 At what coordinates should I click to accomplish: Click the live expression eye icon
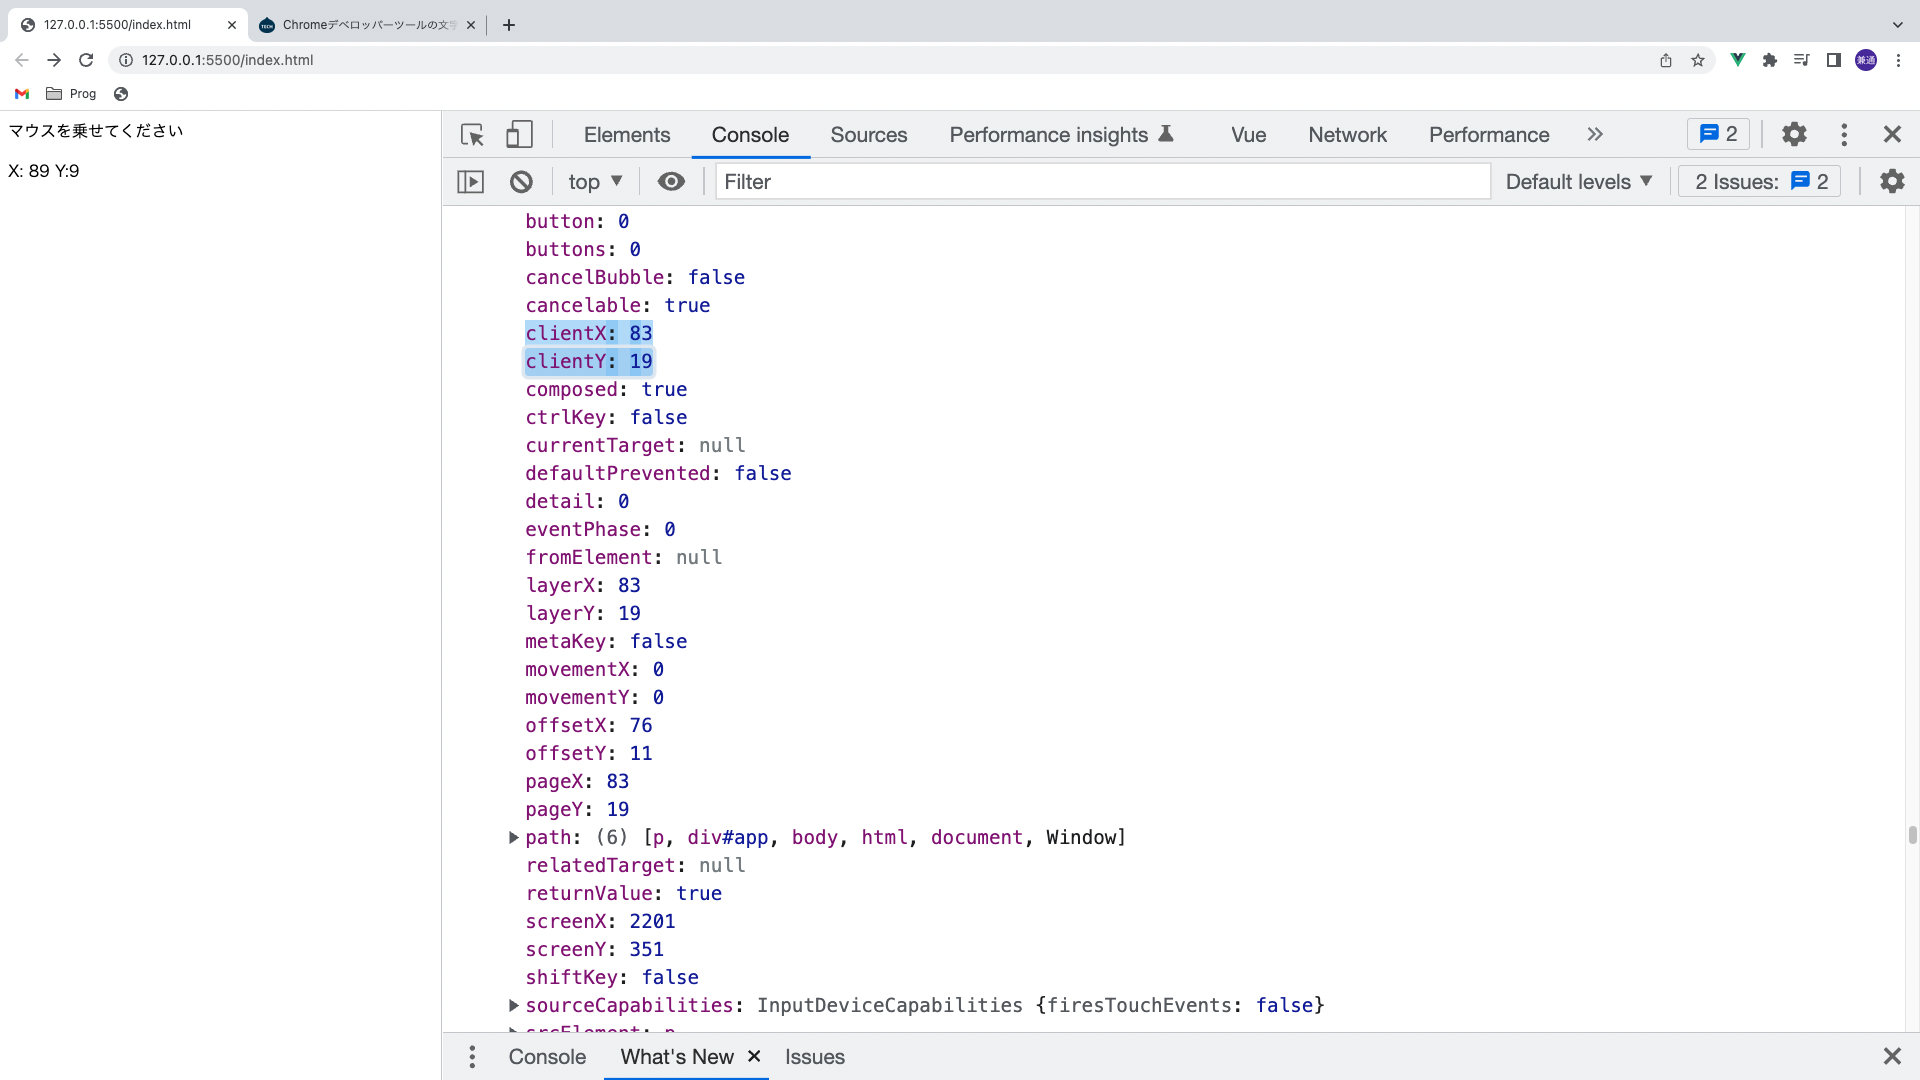point(671,182)
